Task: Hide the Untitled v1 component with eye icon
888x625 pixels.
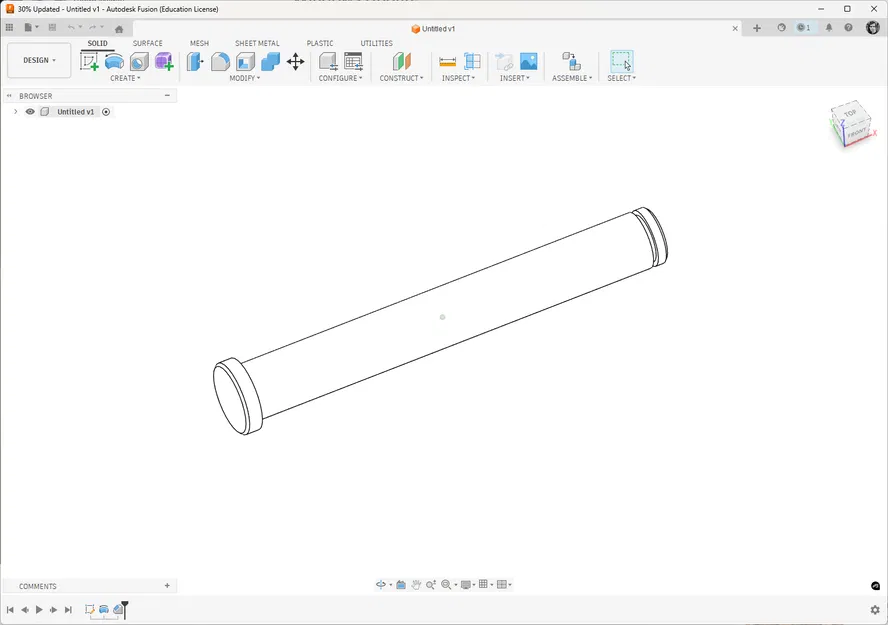Action: (30, 111)
